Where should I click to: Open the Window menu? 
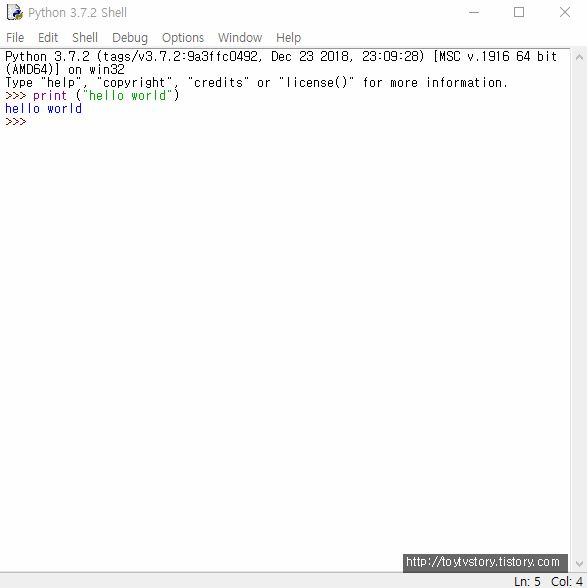coord(240,38)
